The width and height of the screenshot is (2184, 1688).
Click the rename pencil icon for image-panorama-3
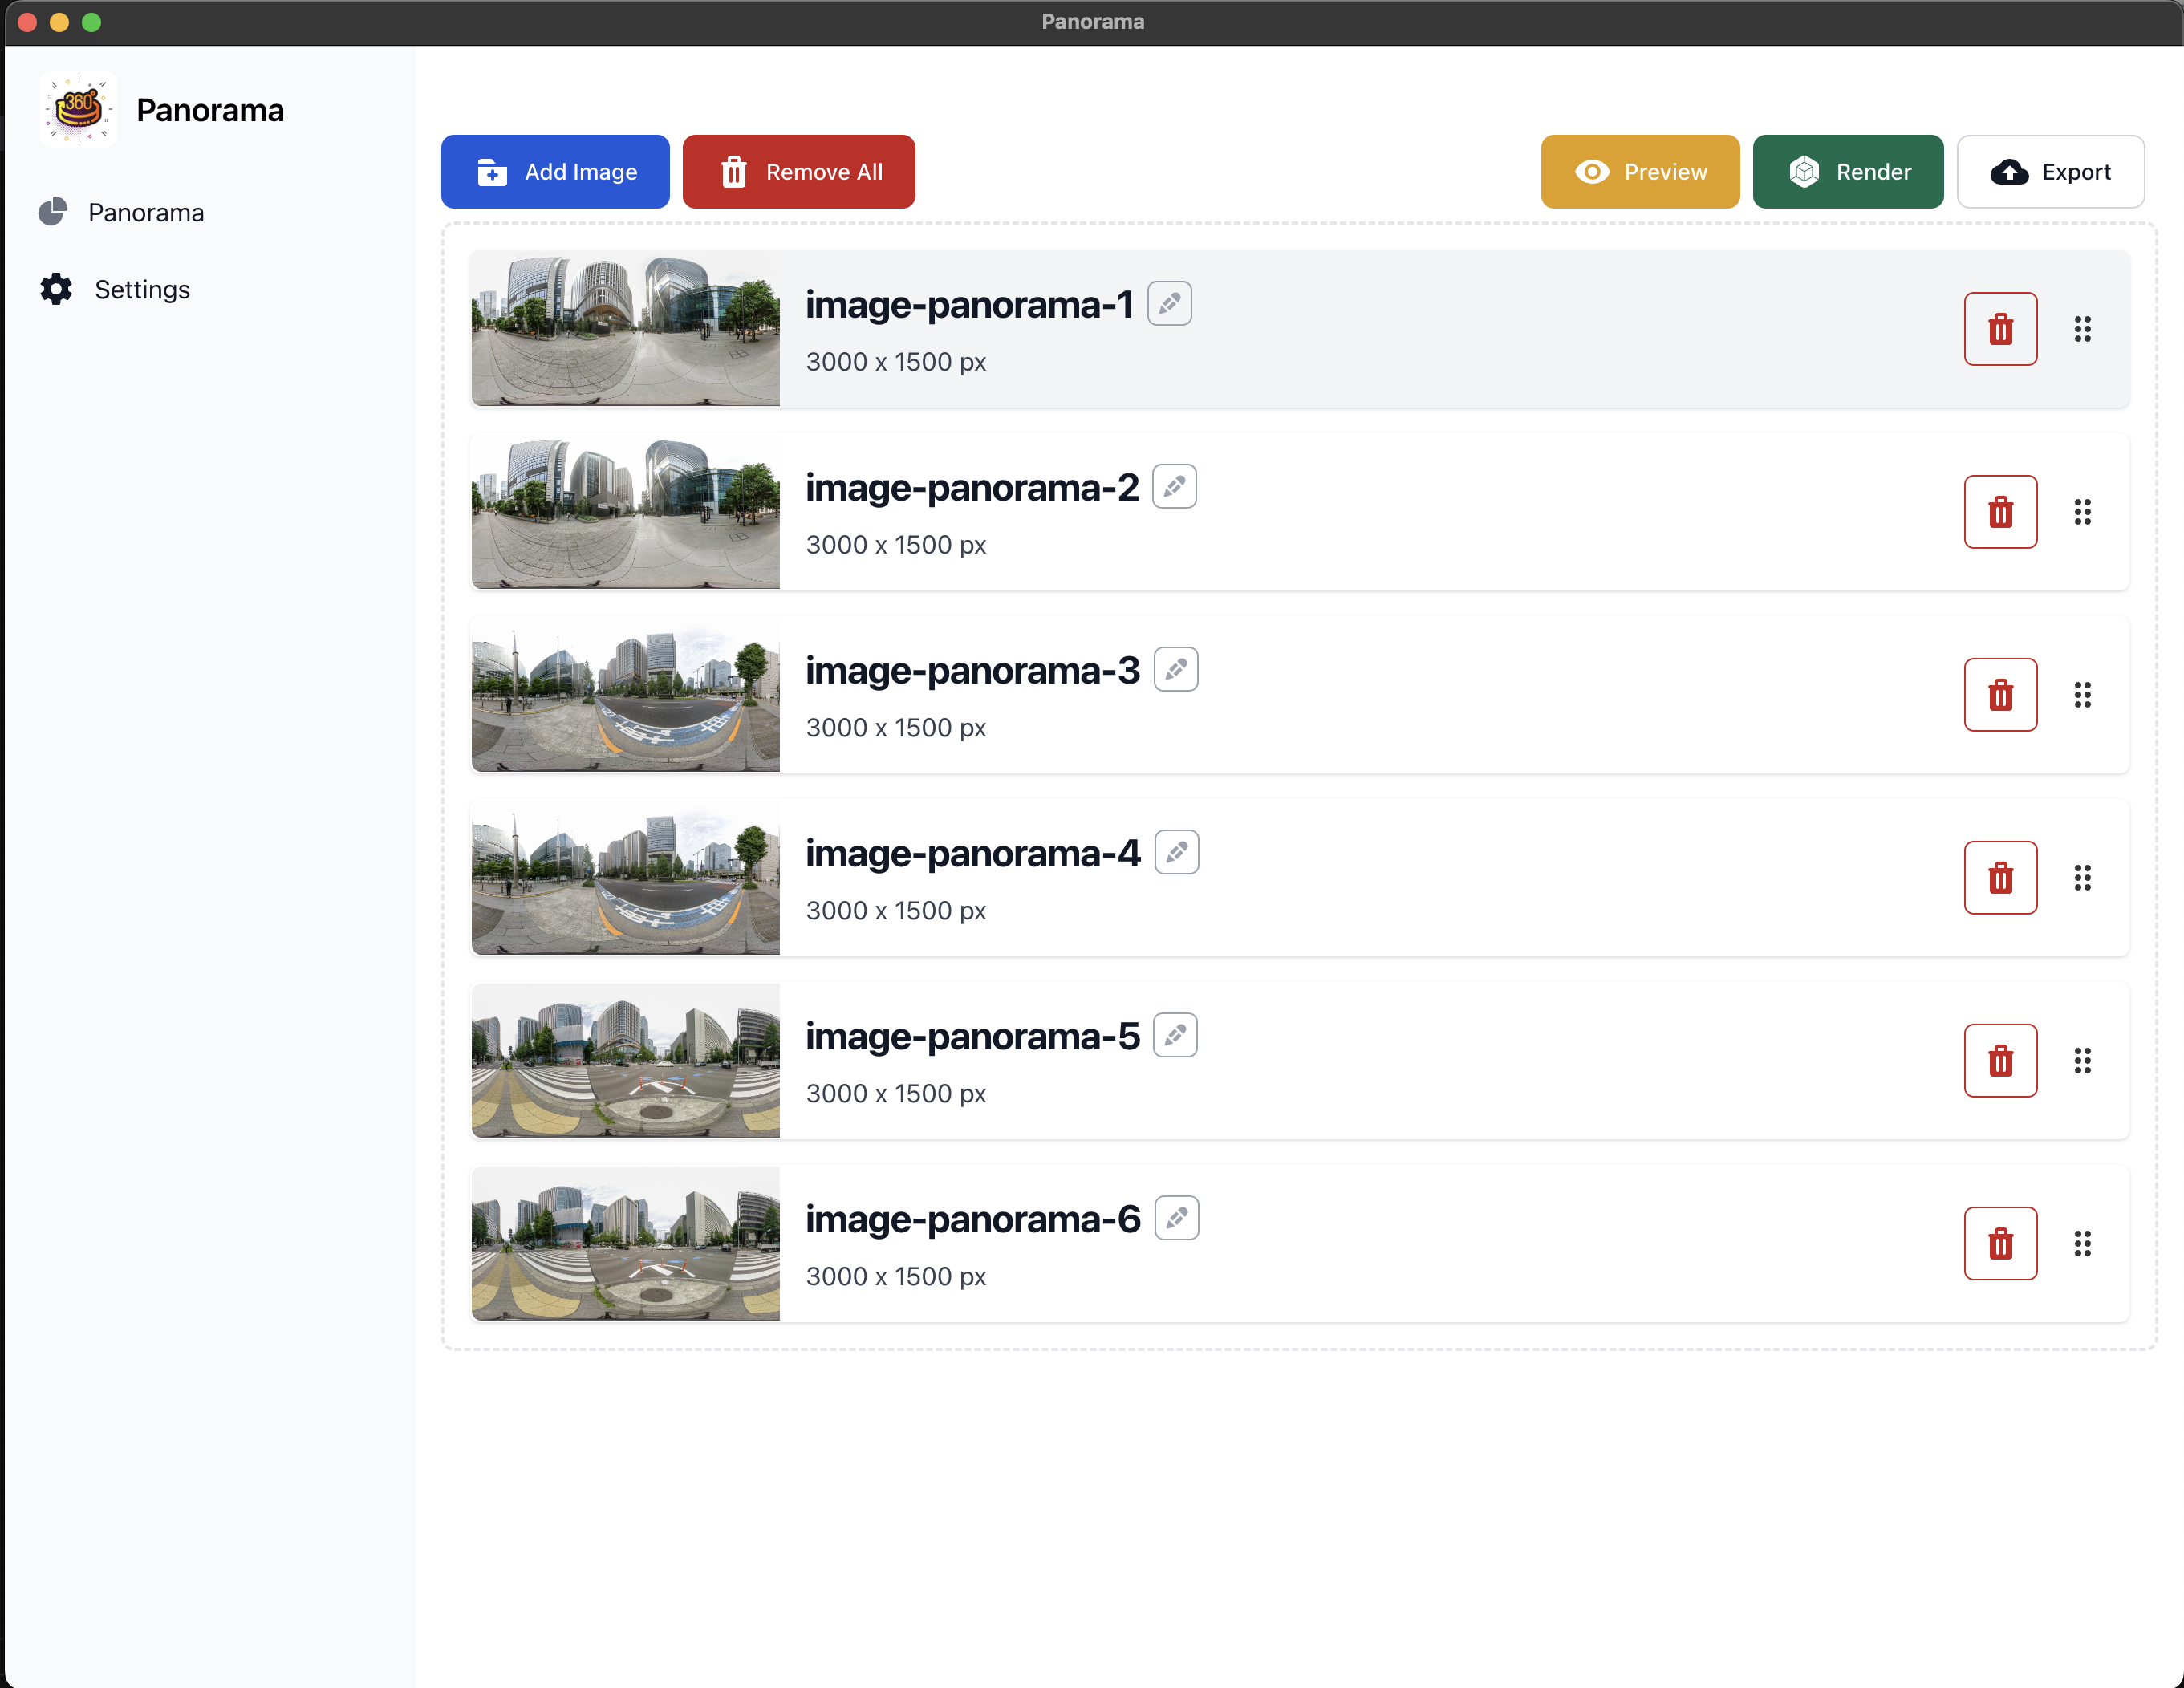click(1175, 669)
